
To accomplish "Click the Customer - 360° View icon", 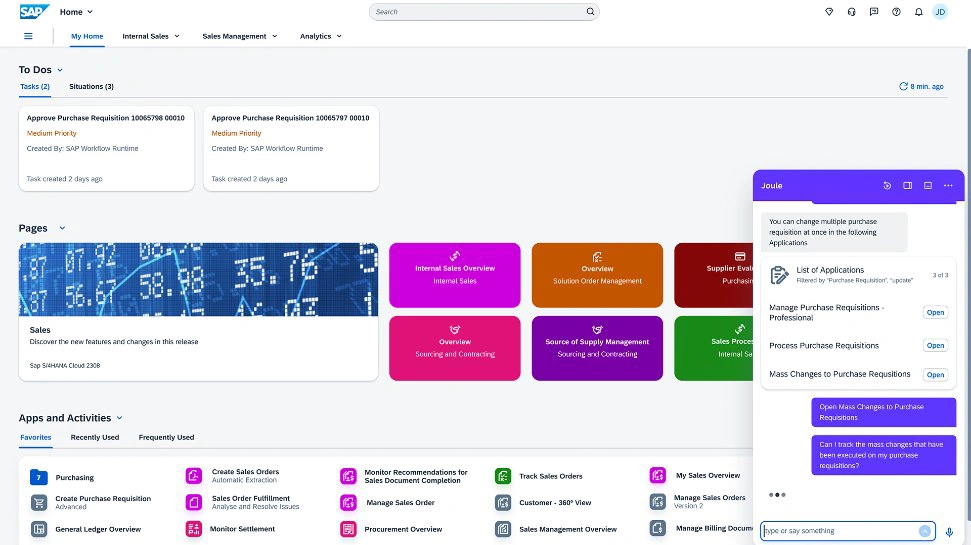I will (503, 502).
